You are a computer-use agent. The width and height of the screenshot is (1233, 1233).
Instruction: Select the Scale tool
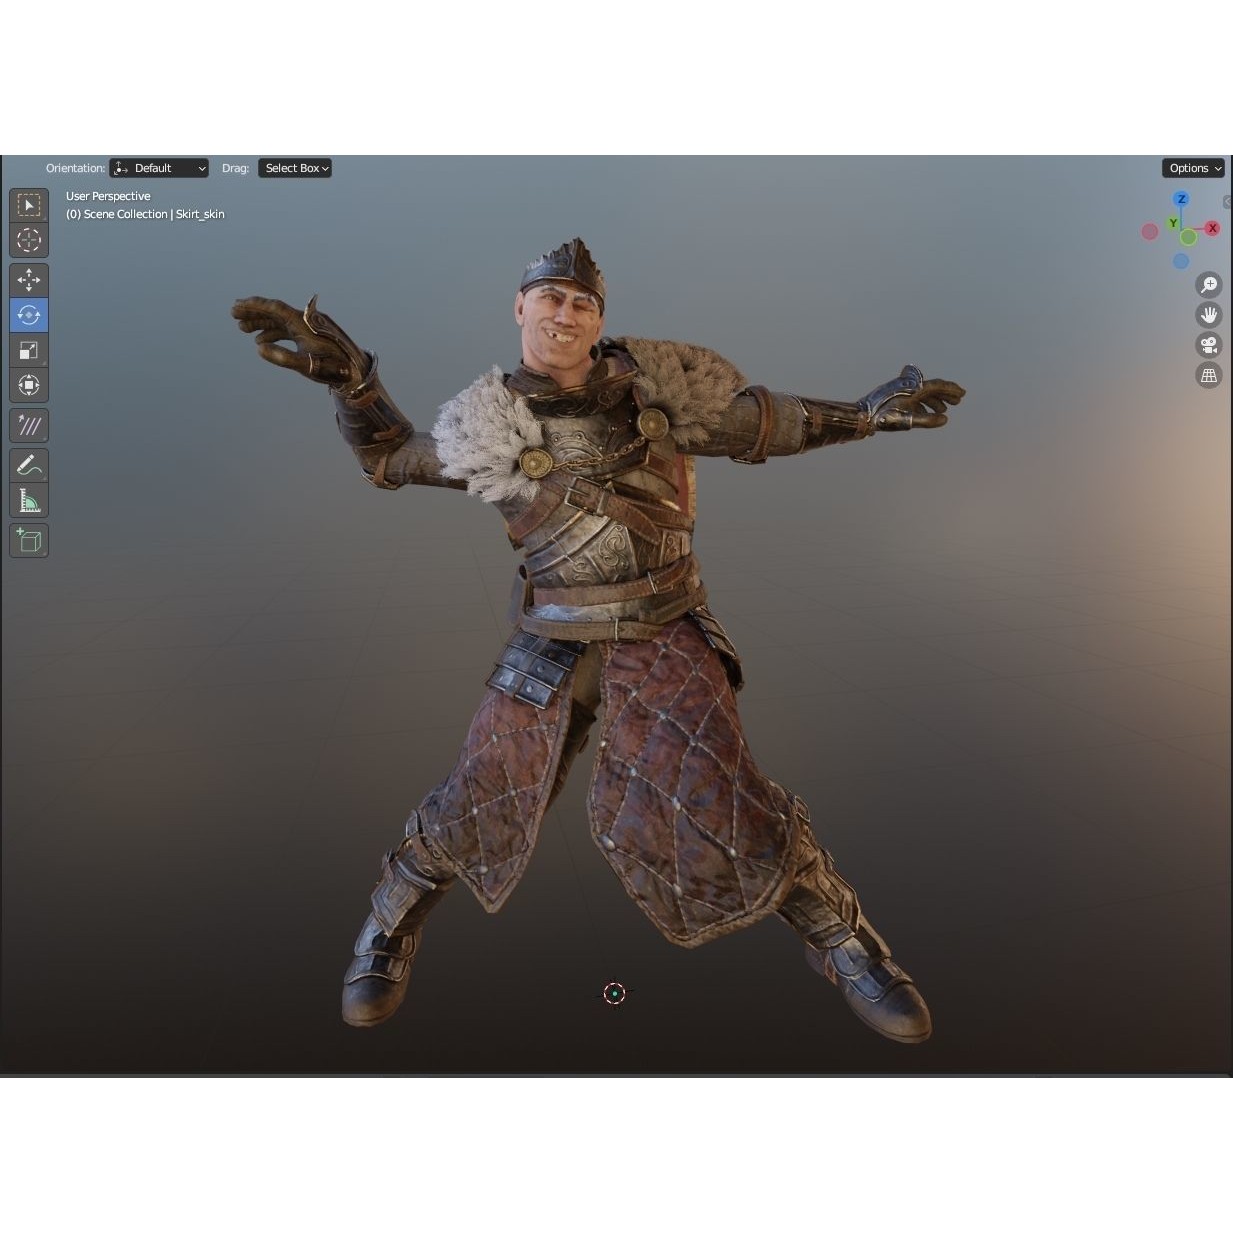point(29,350)
